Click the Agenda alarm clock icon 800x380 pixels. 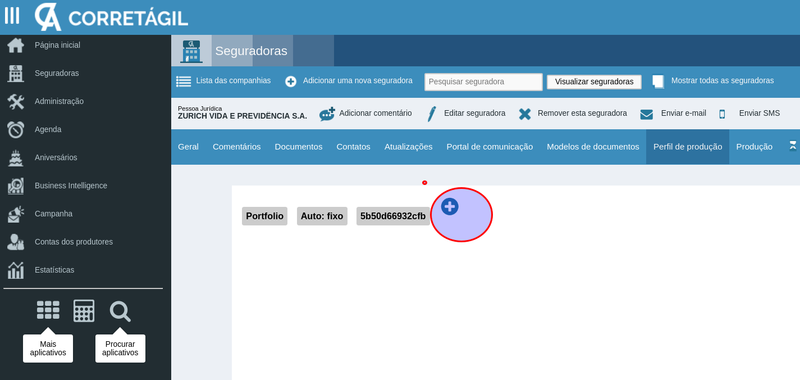[x=16, y=130]
